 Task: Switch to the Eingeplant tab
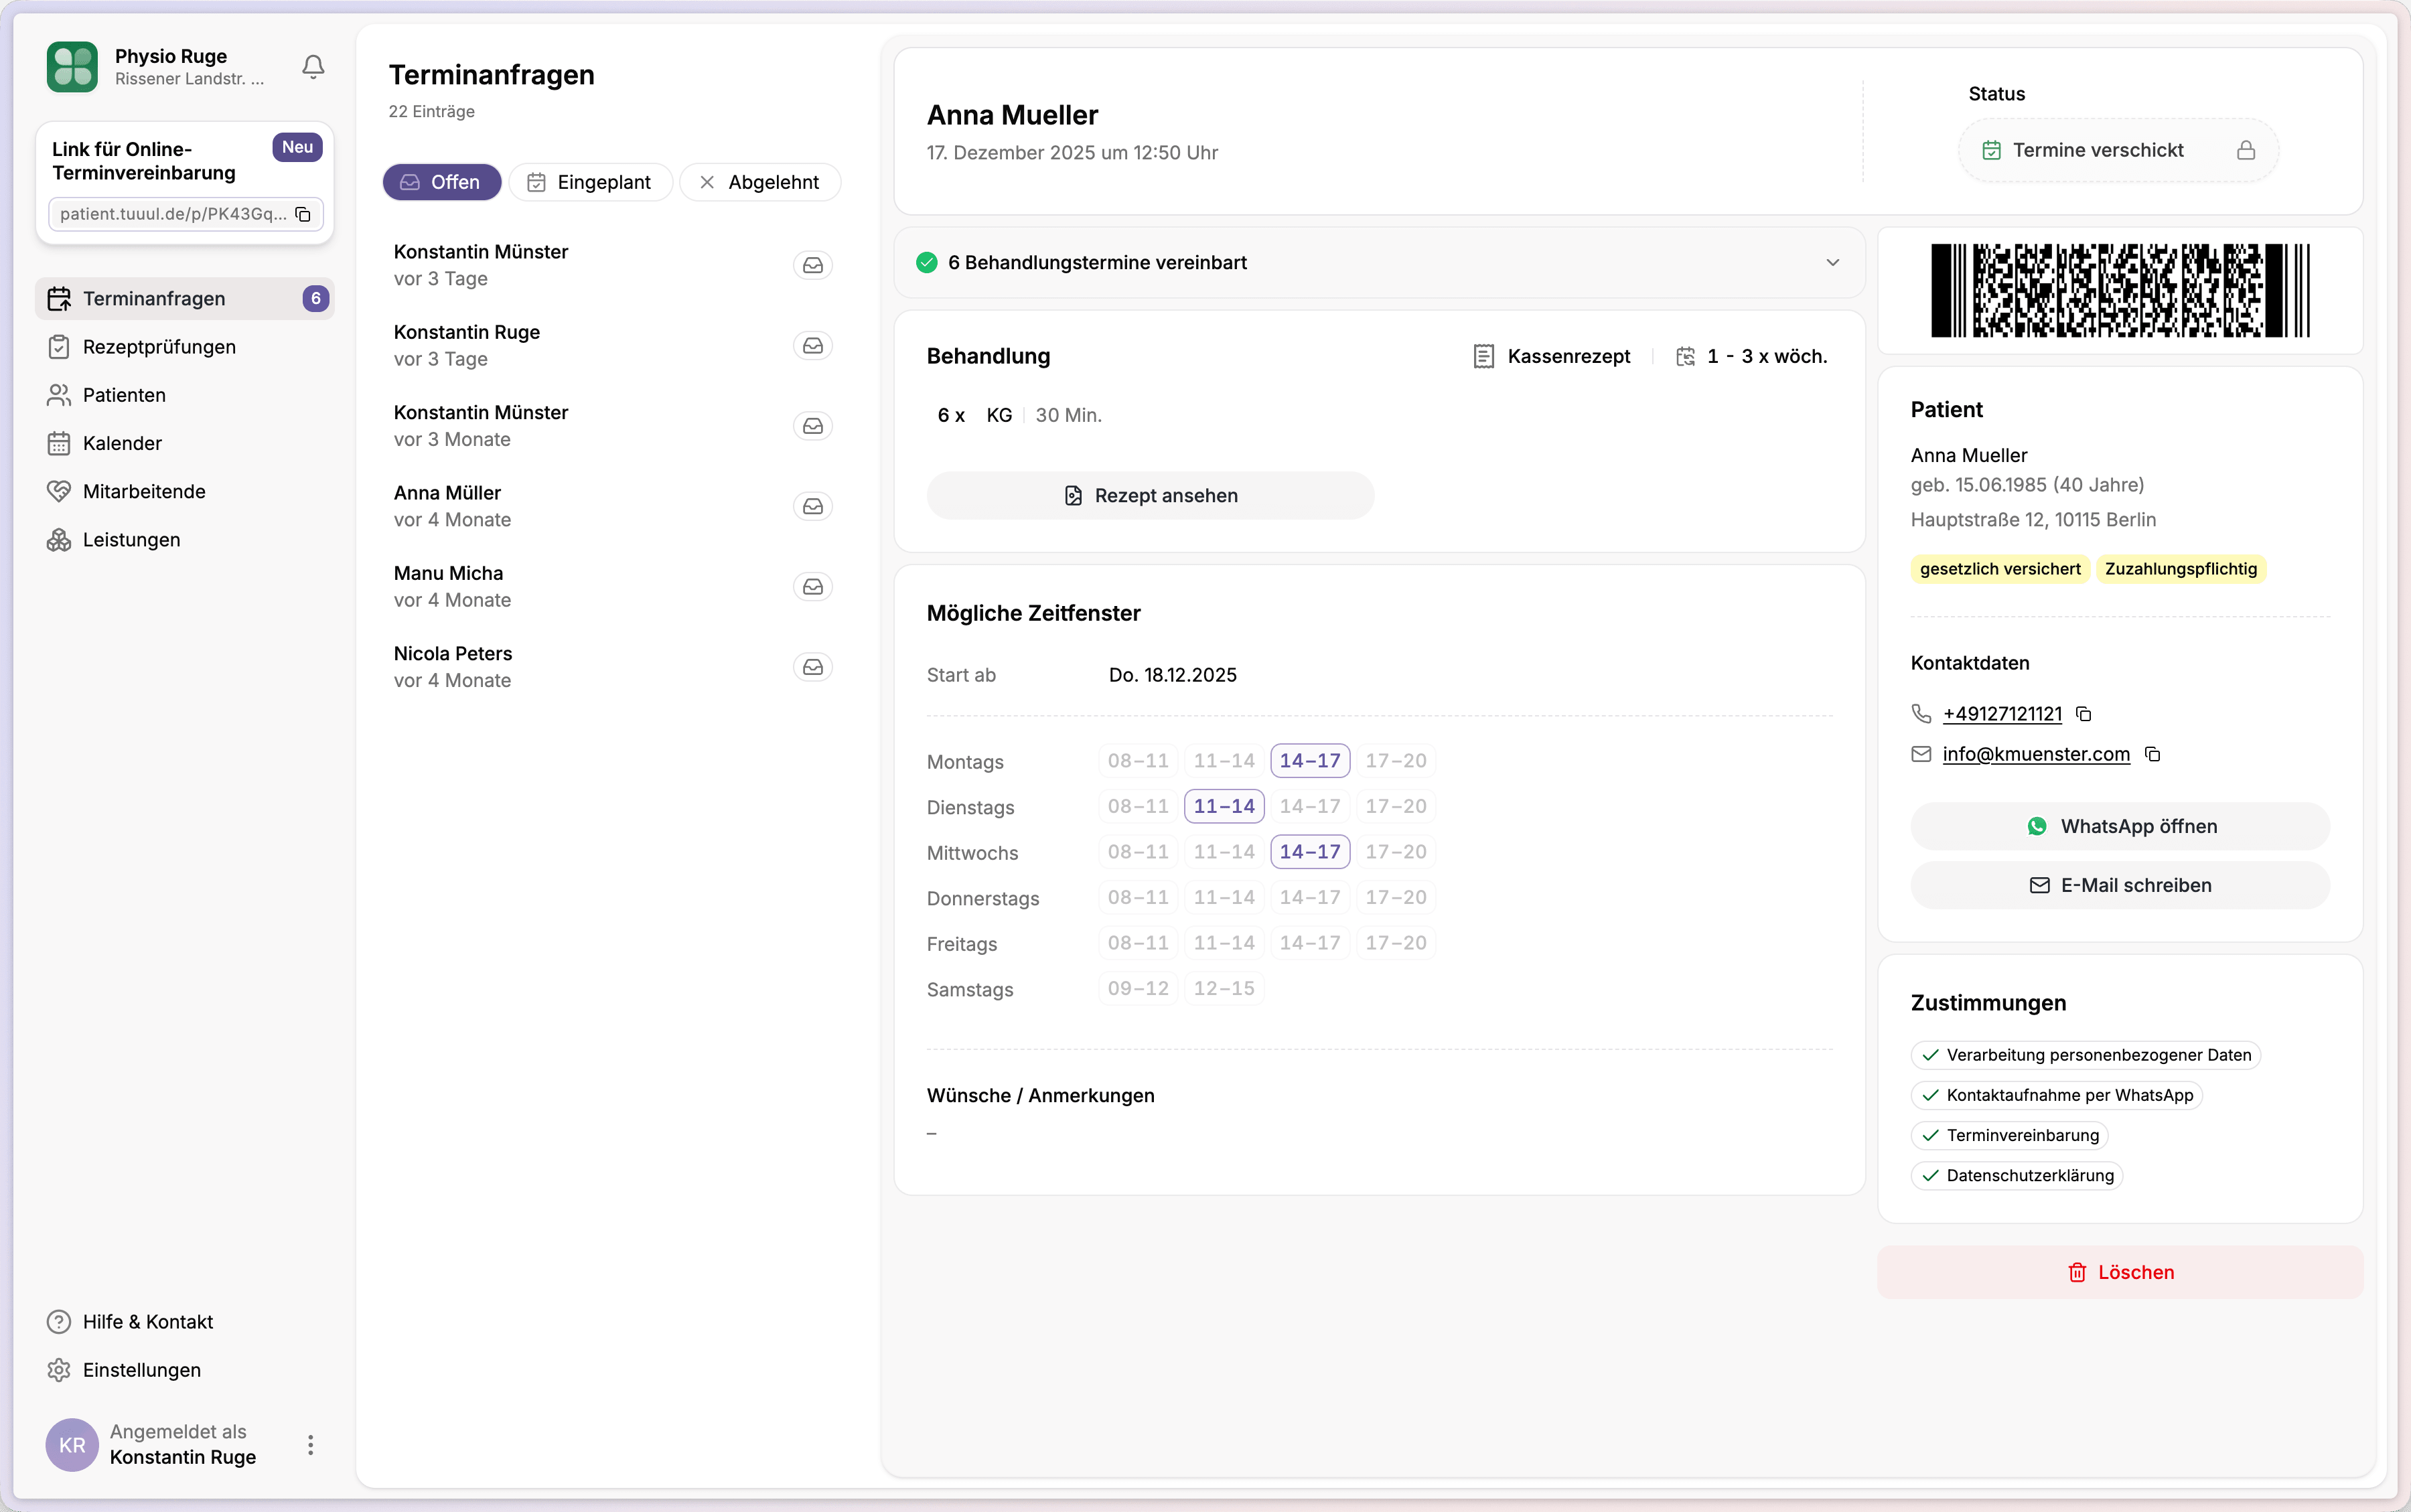(x=590, y=182)
